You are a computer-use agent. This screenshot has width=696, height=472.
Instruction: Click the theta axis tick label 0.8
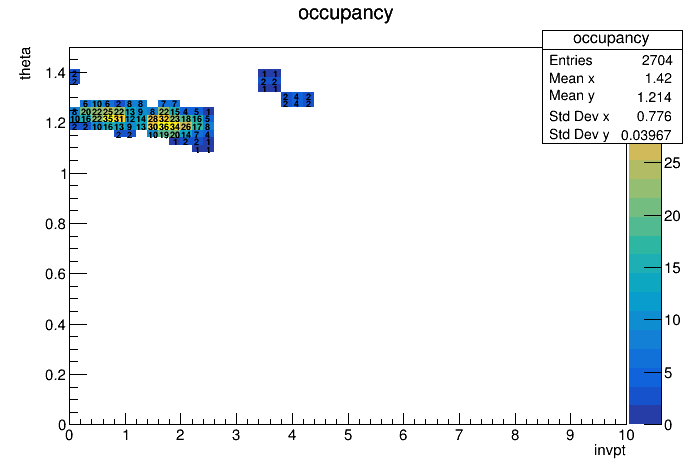[x=55, y=224]
